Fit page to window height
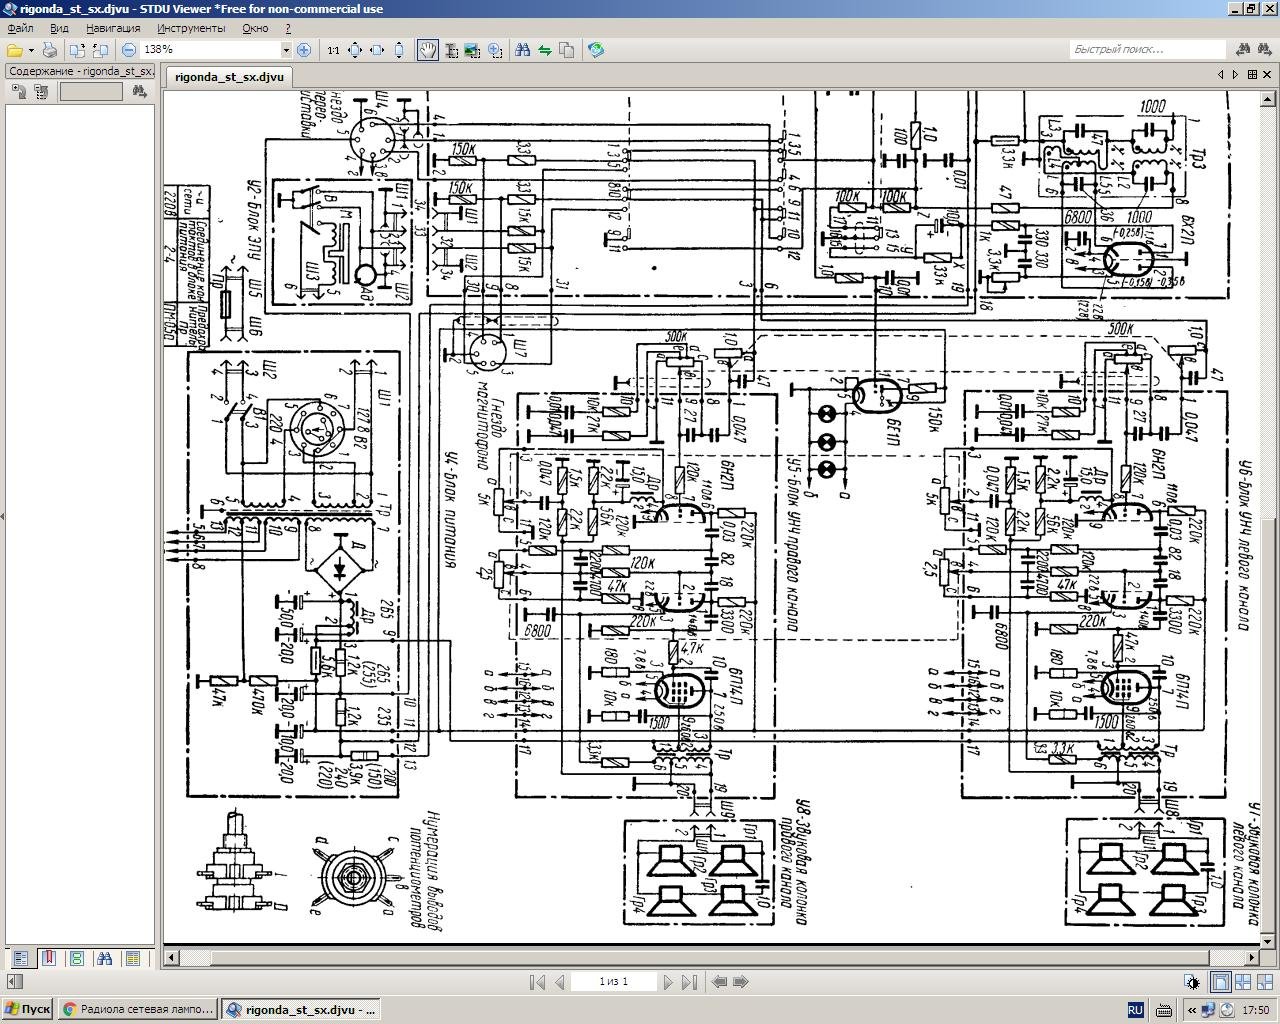This screenshot has height=1024, width=1280. tap(399, 50)
